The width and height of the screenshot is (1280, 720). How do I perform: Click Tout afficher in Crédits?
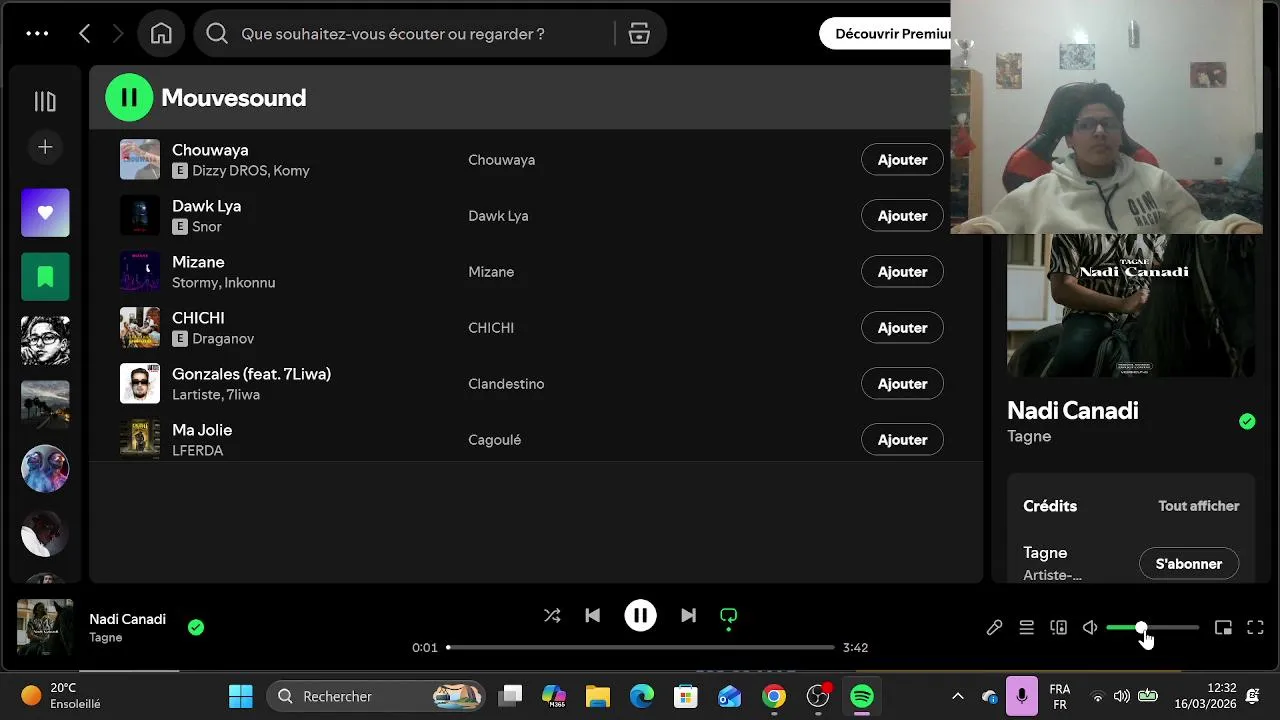tap(1198, 506)
